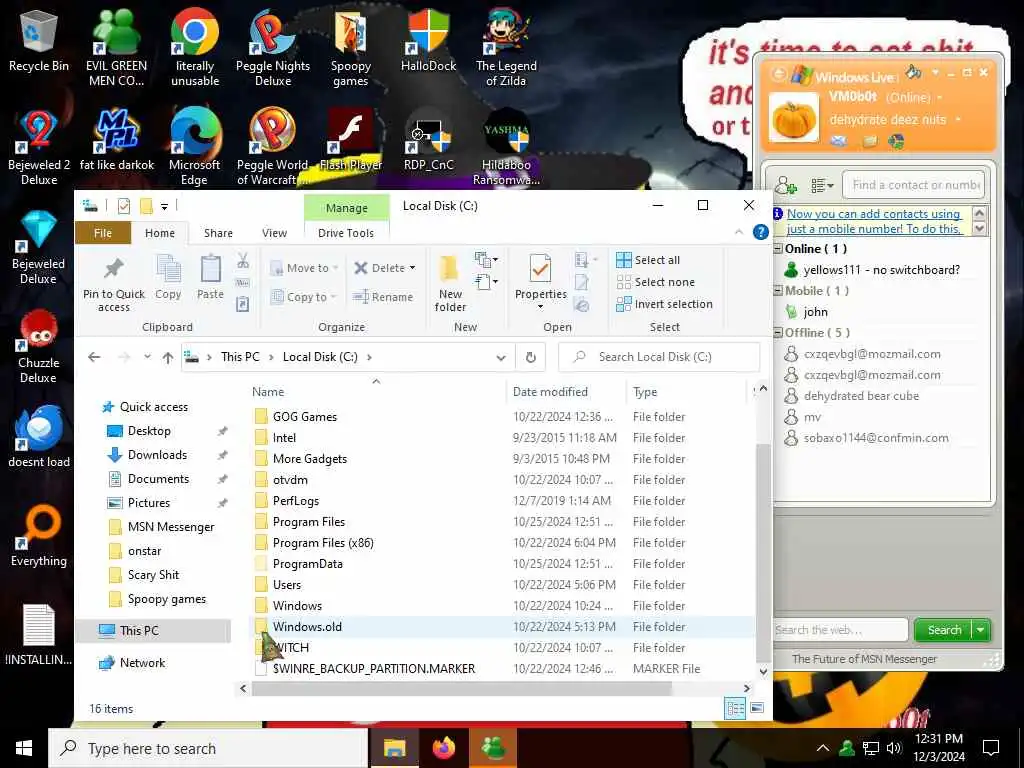Switch to the Home ribbon tab
Screen dimensions: 1024x768
(159, 233)
